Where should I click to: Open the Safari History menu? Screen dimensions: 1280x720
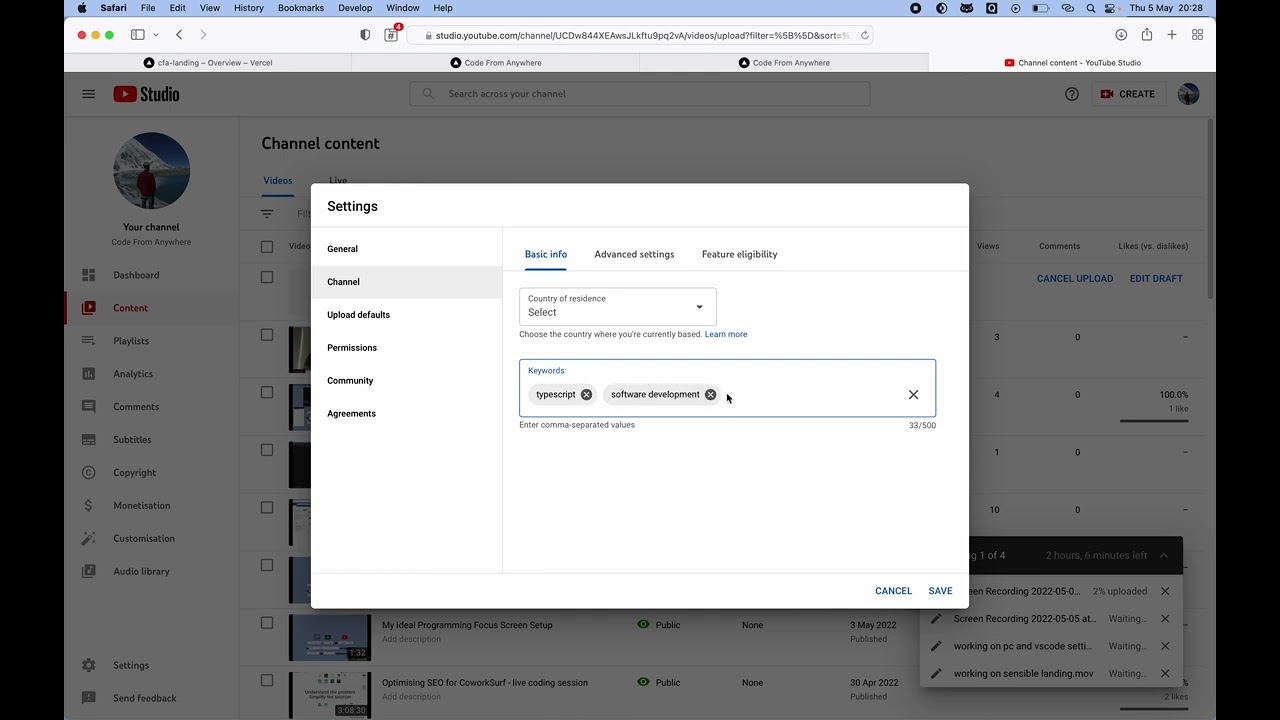point(249,8)
